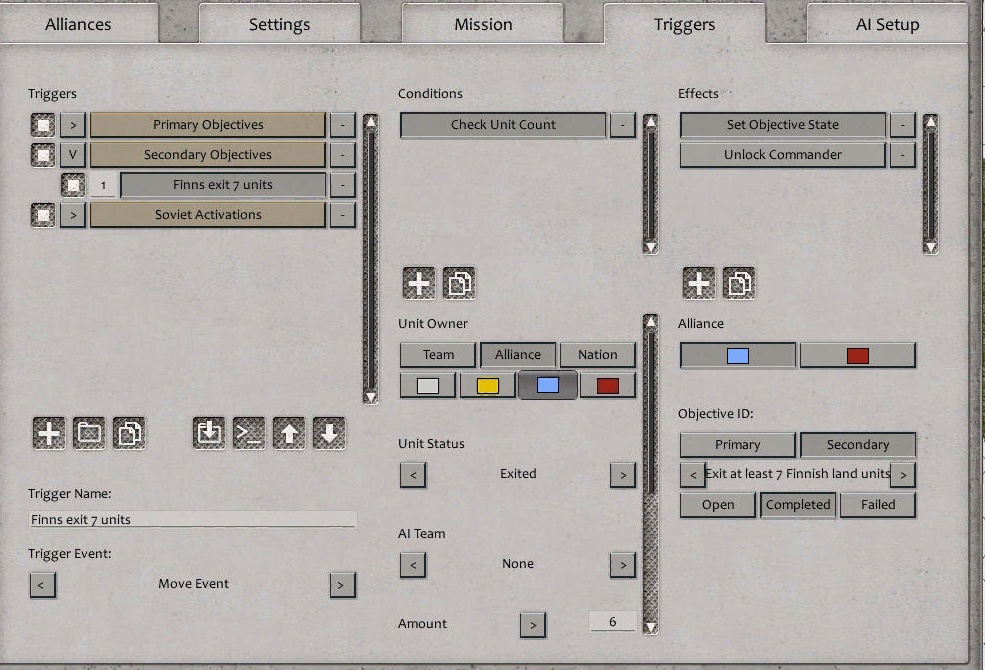Move the selected trigger up

292,432
